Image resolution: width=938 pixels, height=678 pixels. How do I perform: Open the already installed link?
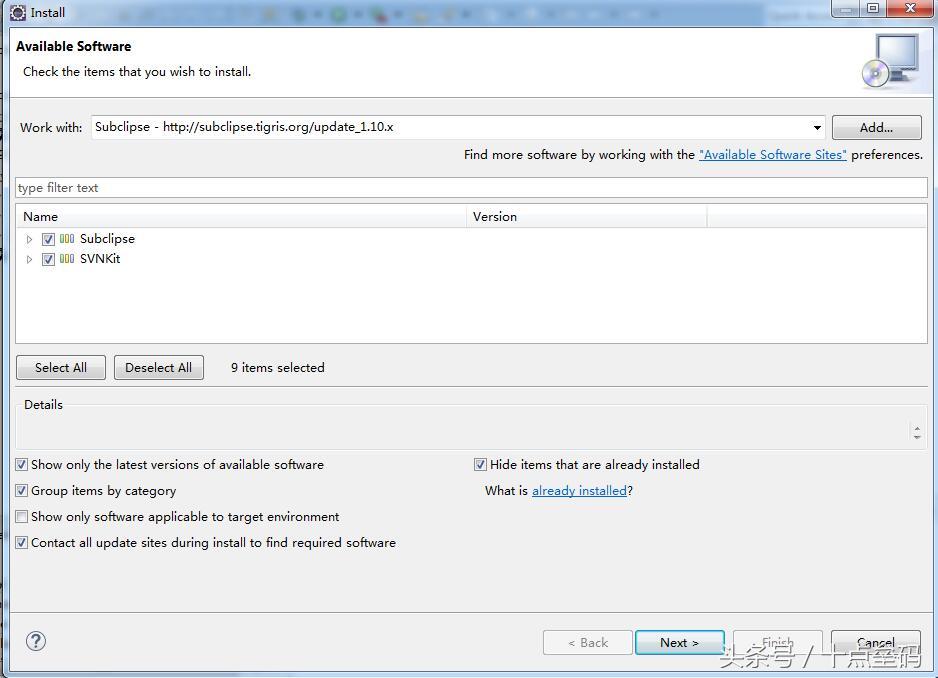click(579, 491)
